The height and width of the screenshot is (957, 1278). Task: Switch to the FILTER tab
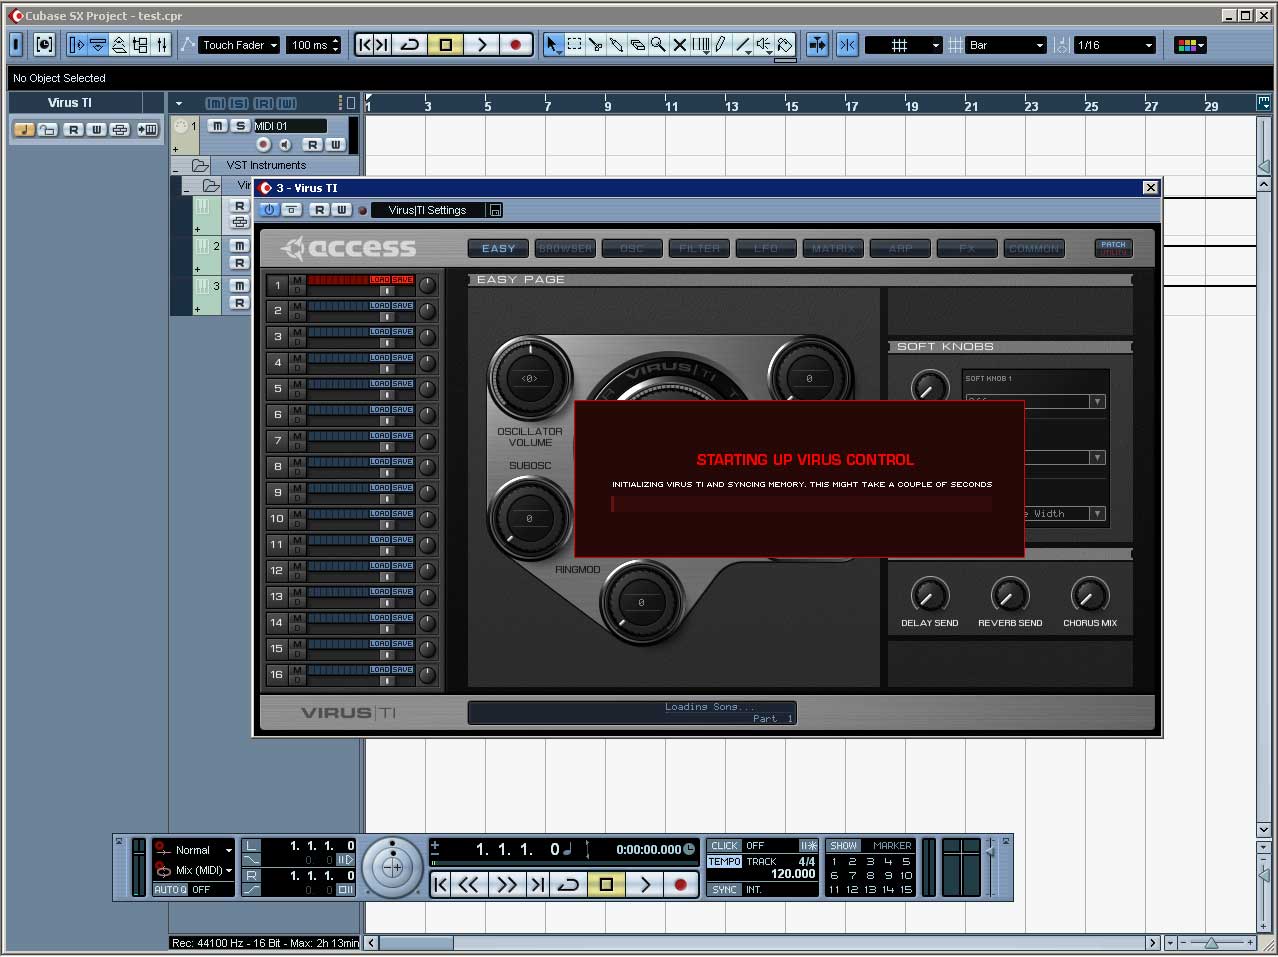[699, 248]
